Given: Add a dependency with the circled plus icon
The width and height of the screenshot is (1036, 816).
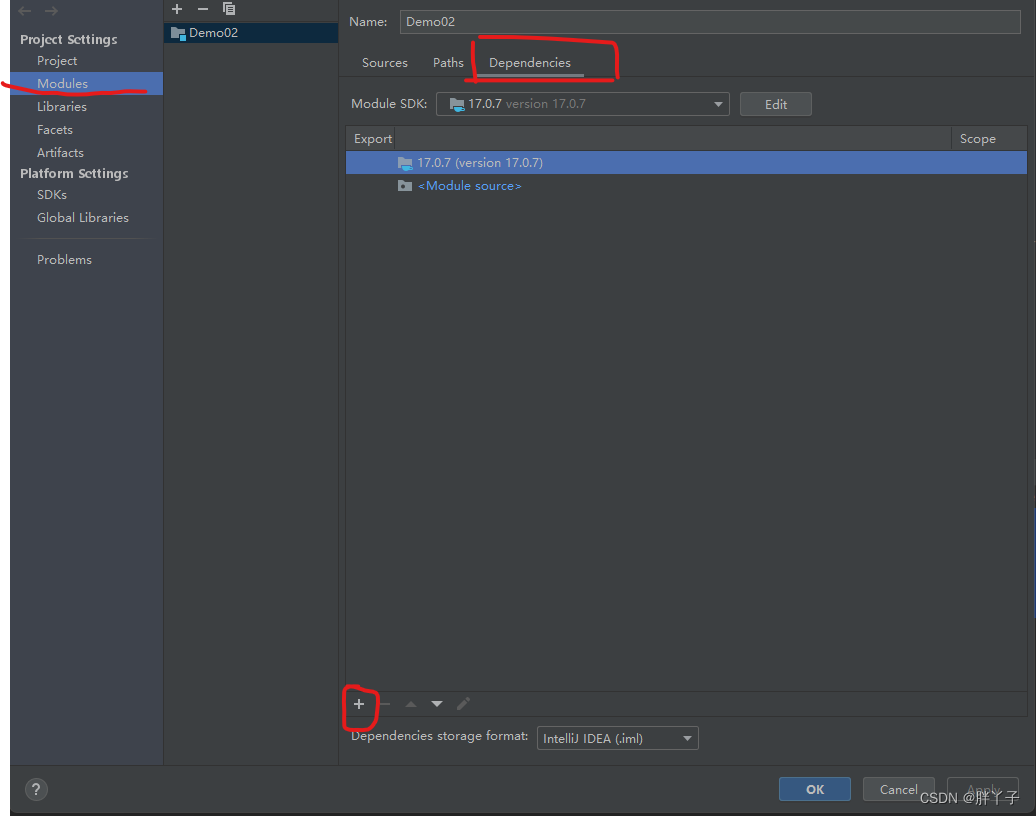Looking at the screenshot, I should pyautogui.click(x=360, y=704).
